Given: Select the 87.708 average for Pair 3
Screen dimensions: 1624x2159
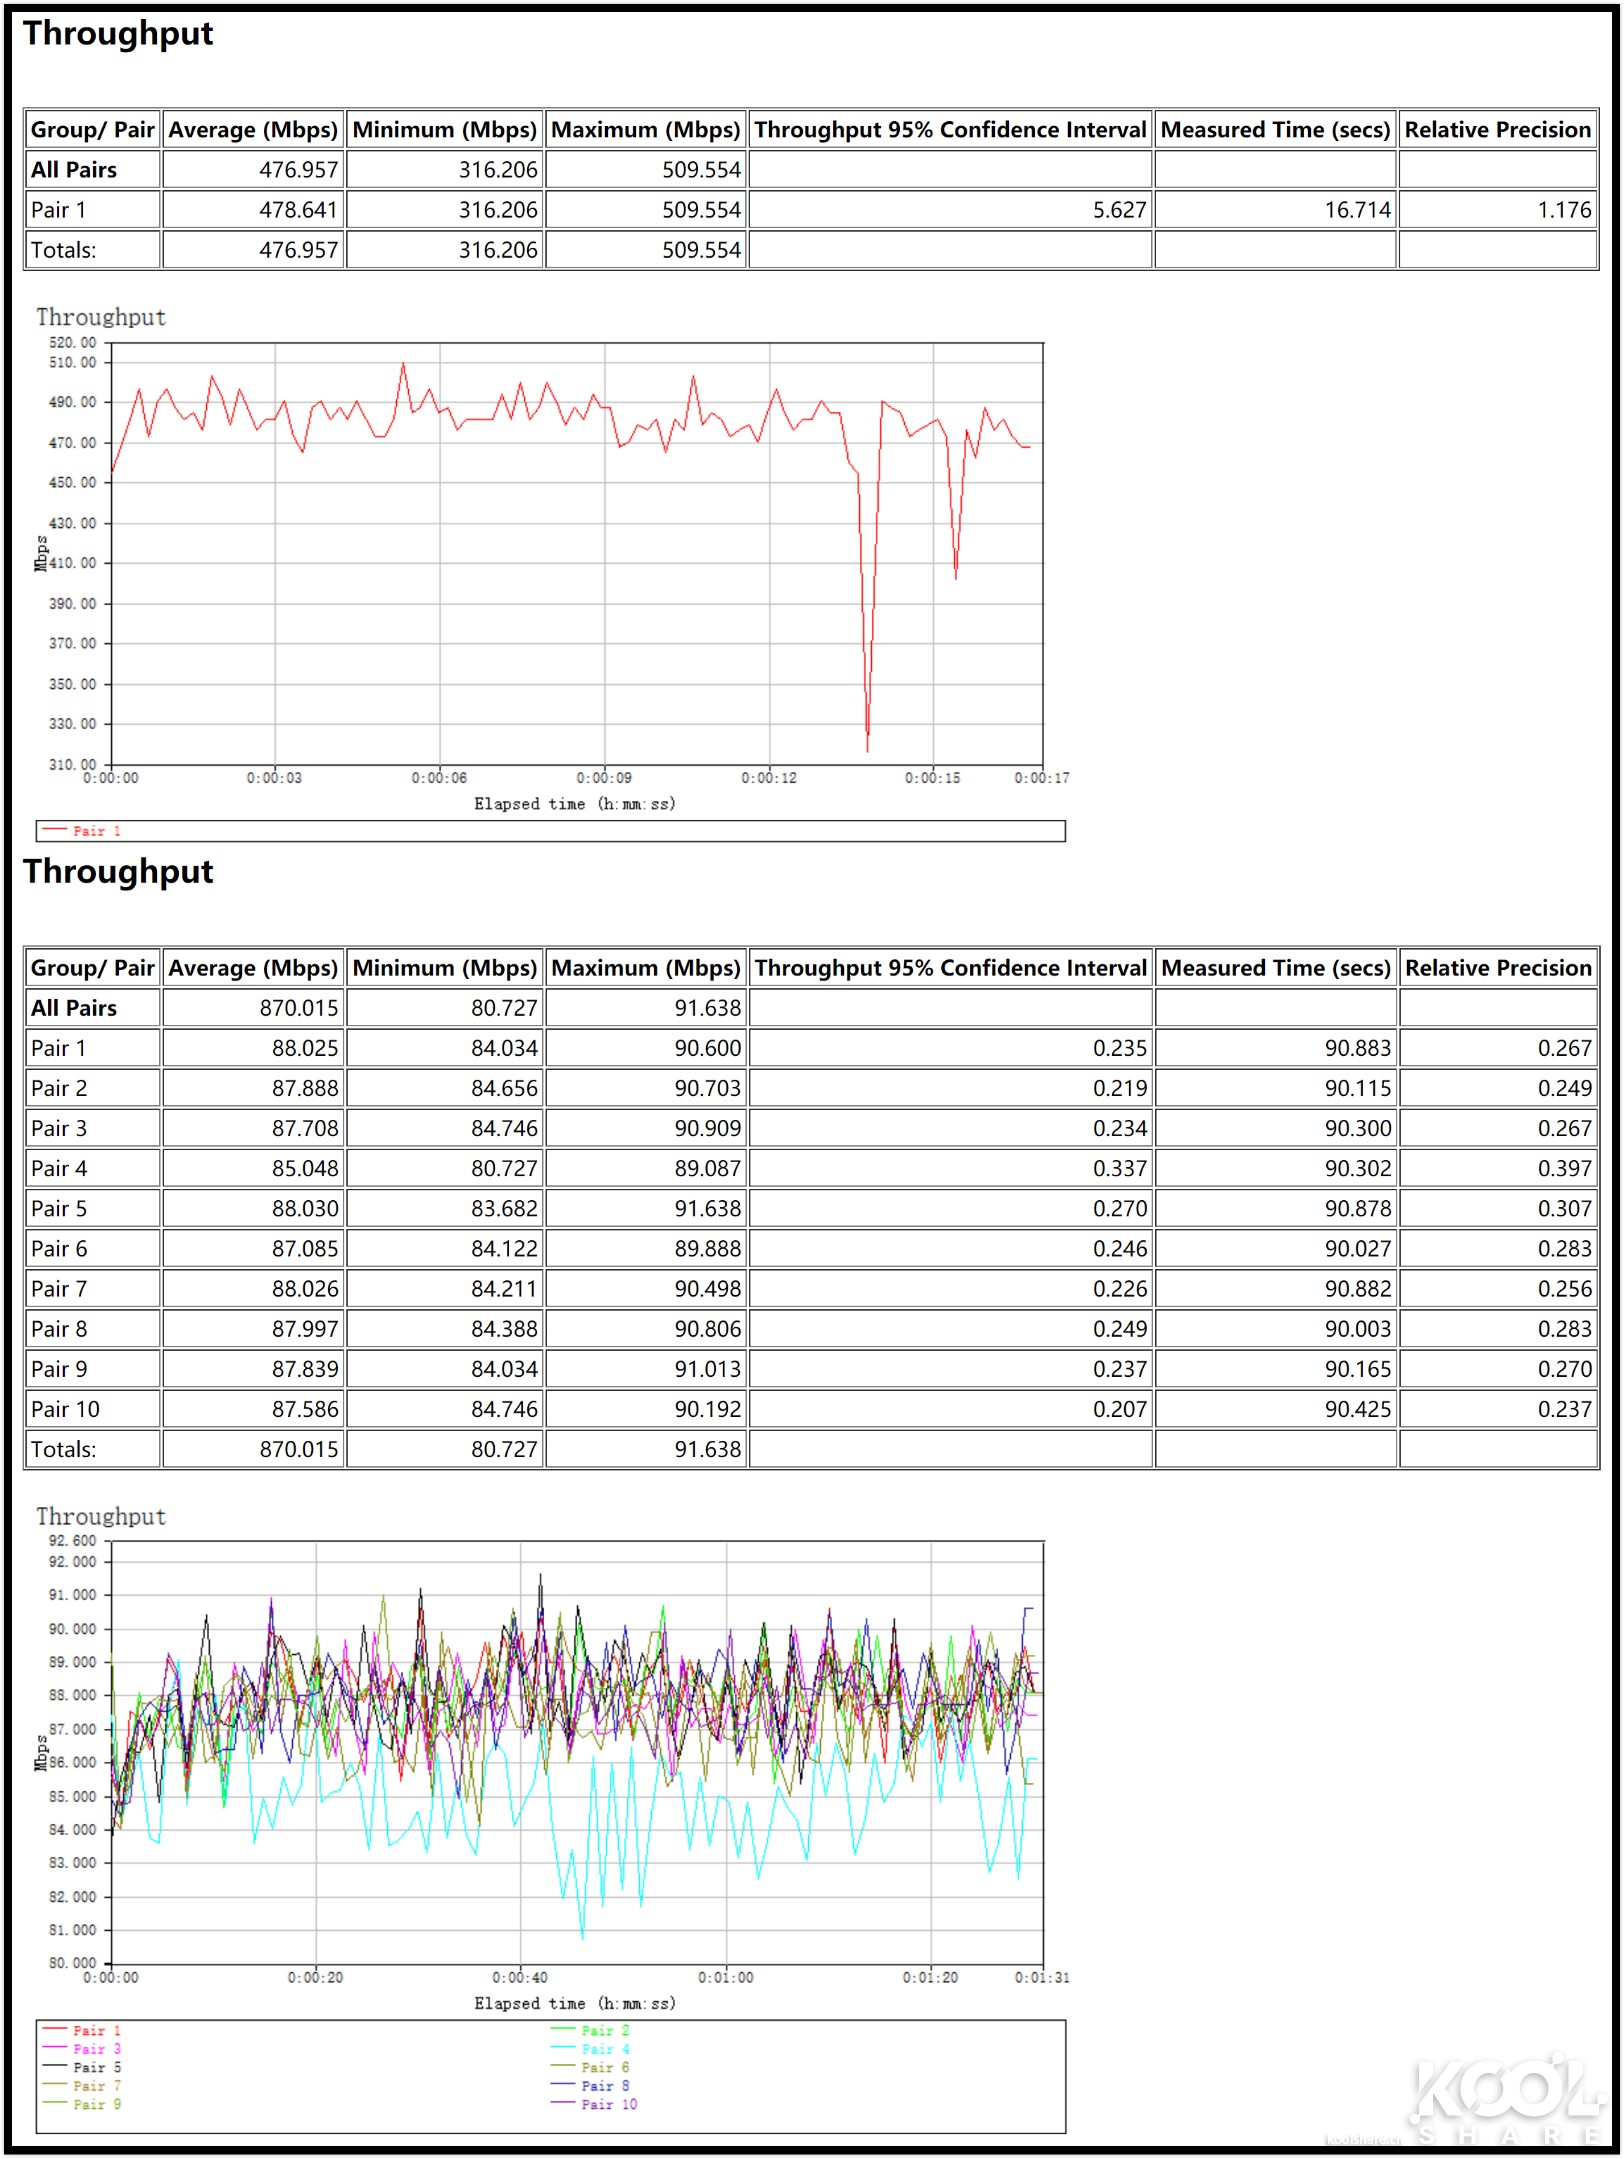Looking at the screenshot, I should 254,1128.
